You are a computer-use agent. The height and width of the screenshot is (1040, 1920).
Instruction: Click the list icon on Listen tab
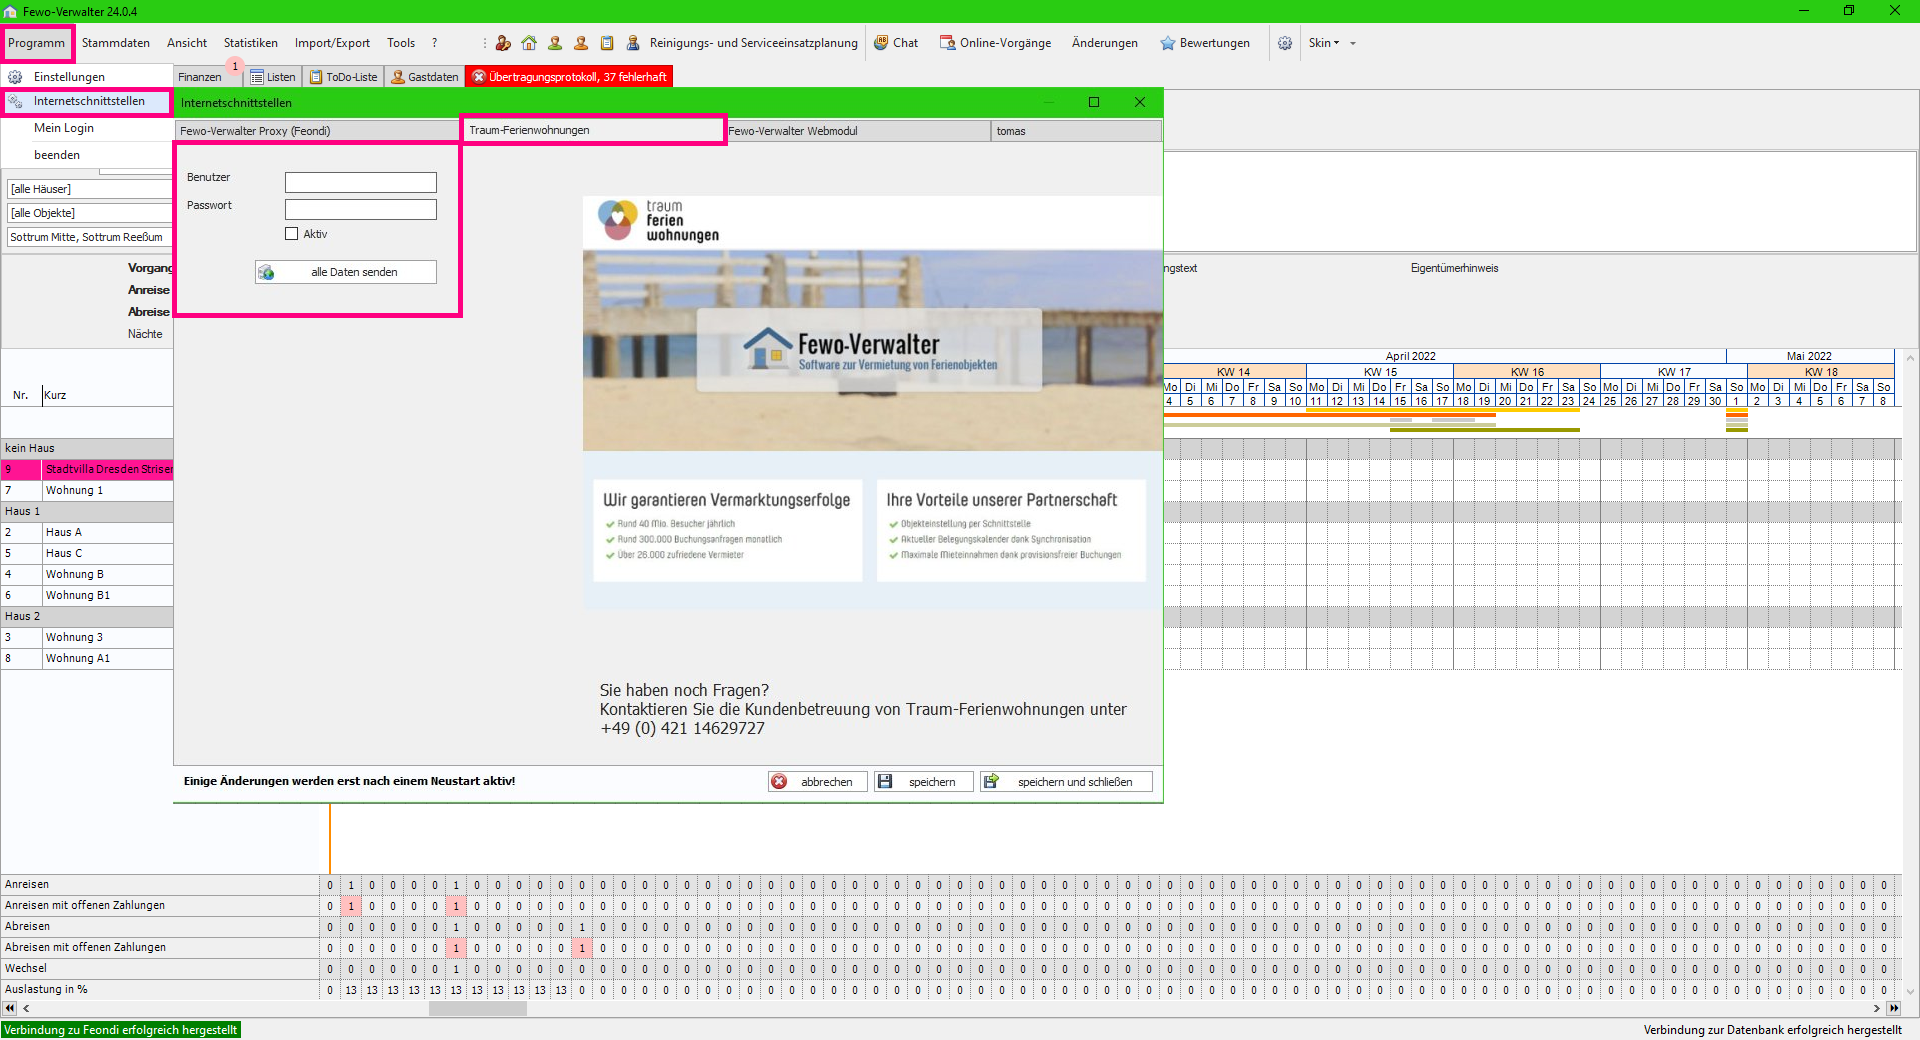[x=257, y=77]
